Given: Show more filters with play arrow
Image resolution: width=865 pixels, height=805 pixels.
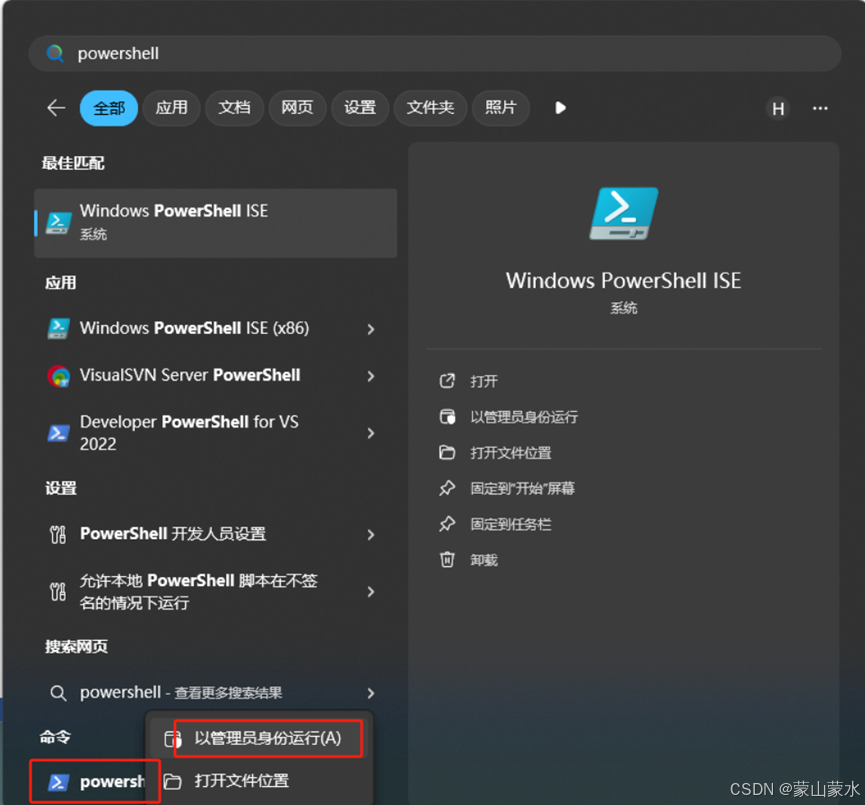Looking at the screenshot, I should click(560, 108).
